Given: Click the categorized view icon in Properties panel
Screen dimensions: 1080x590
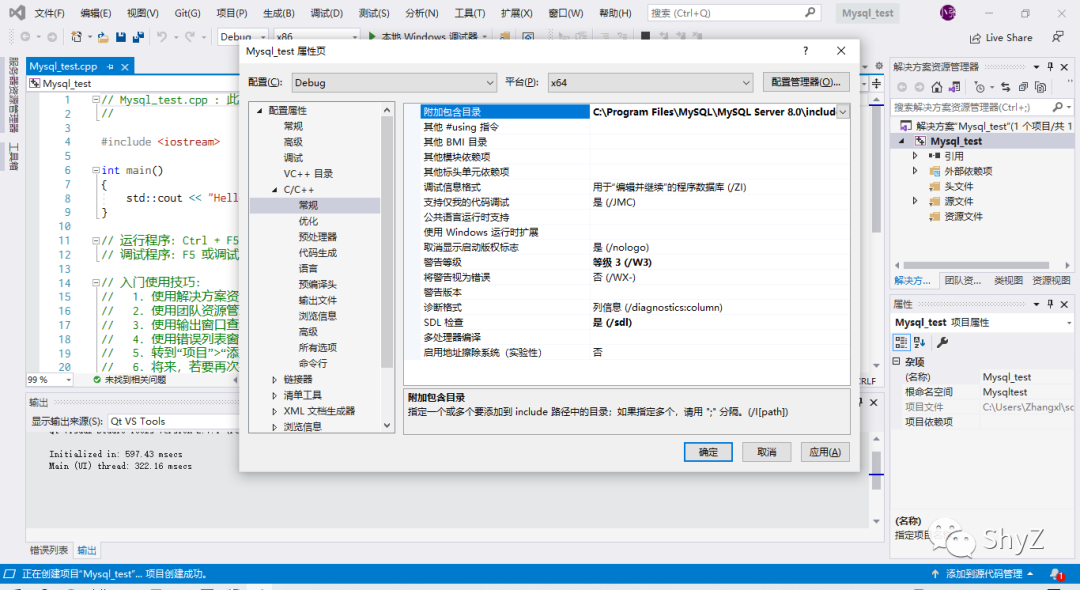Looking at the screenshot, I should point(901,342).
